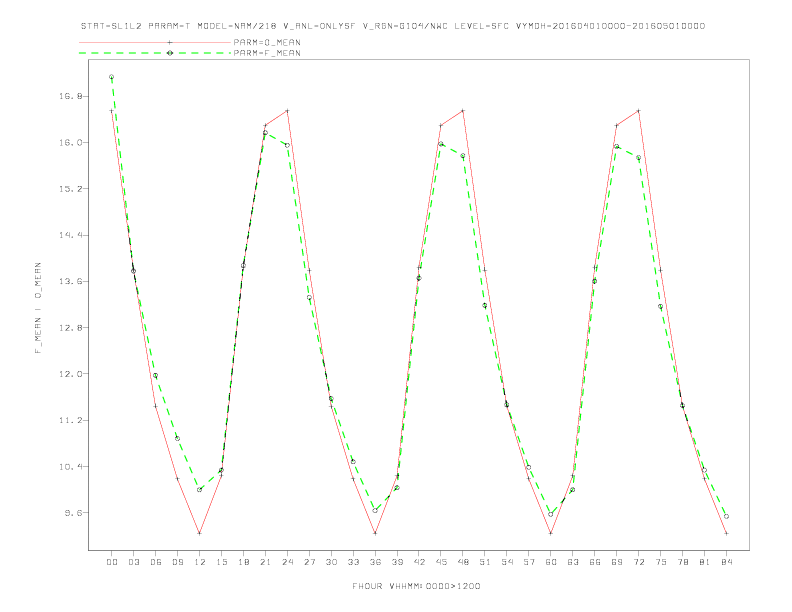Click the 66 forecast hour tick label
Image resolution: width=792 pixels, height=612 pixels.
[x=595, y=562]
